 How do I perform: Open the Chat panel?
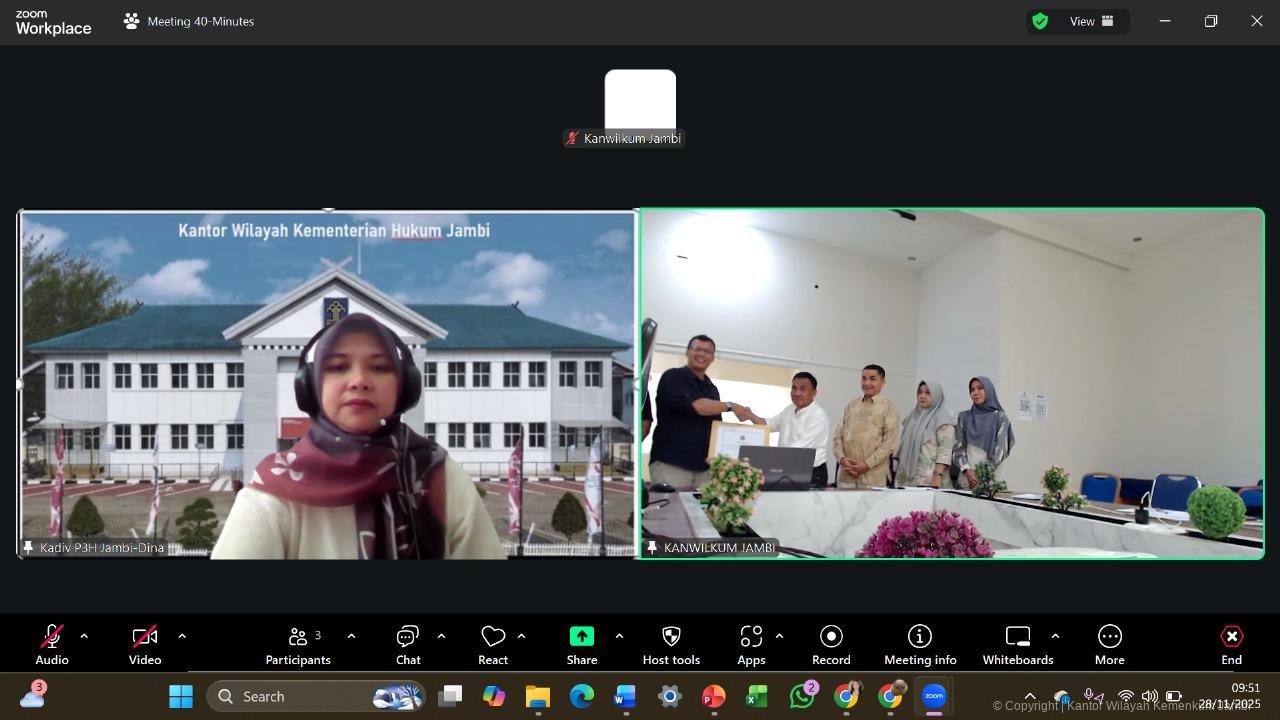pos(408,645)
